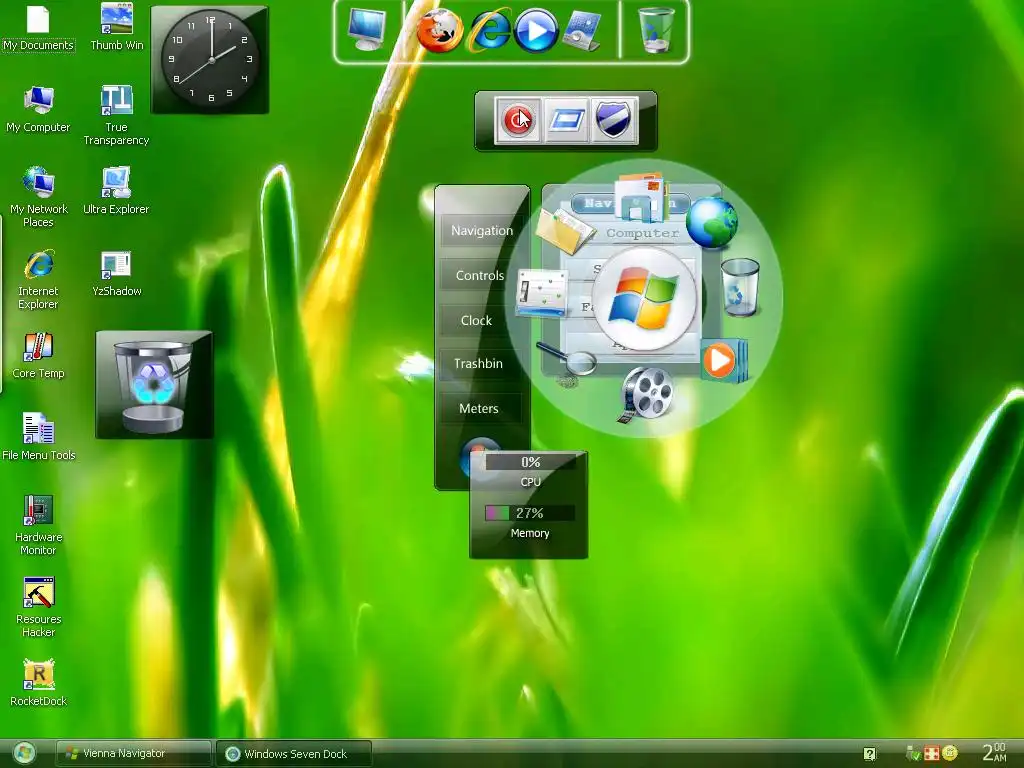Viewport: 1024px width, 768px height.
Task: Open My Computer desktop icon
Action: [38, 109]
